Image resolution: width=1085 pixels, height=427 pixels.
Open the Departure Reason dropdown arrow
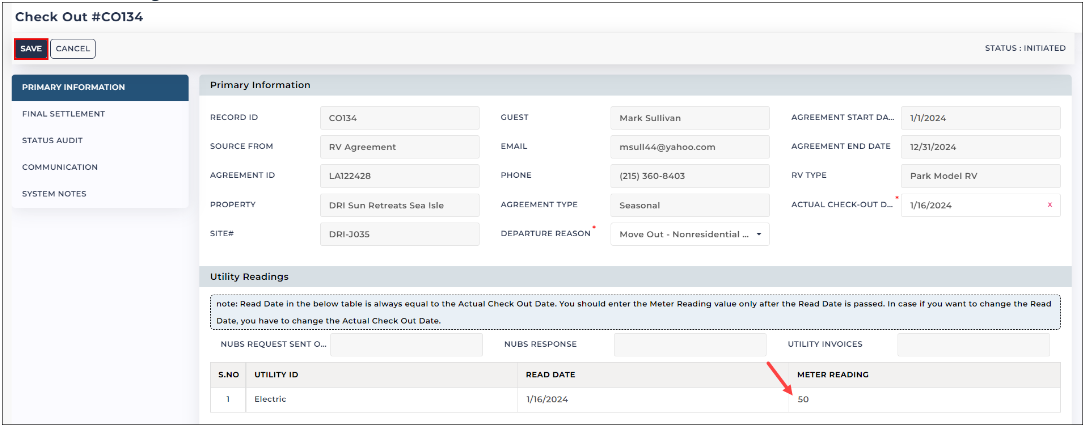[x=758, y=235]
